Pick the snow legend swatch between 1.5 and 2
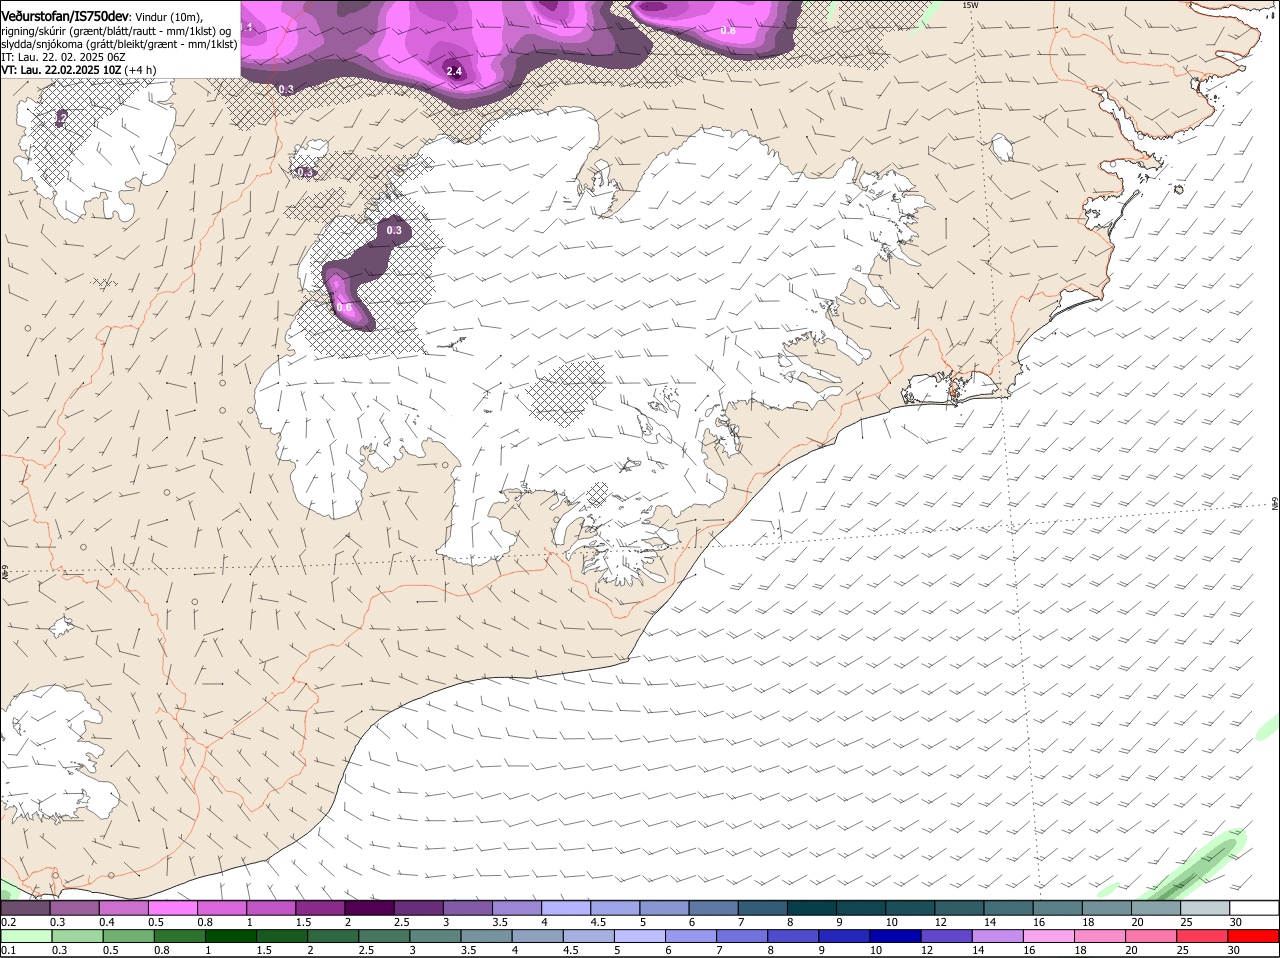1280x958 pixels. 320,908
